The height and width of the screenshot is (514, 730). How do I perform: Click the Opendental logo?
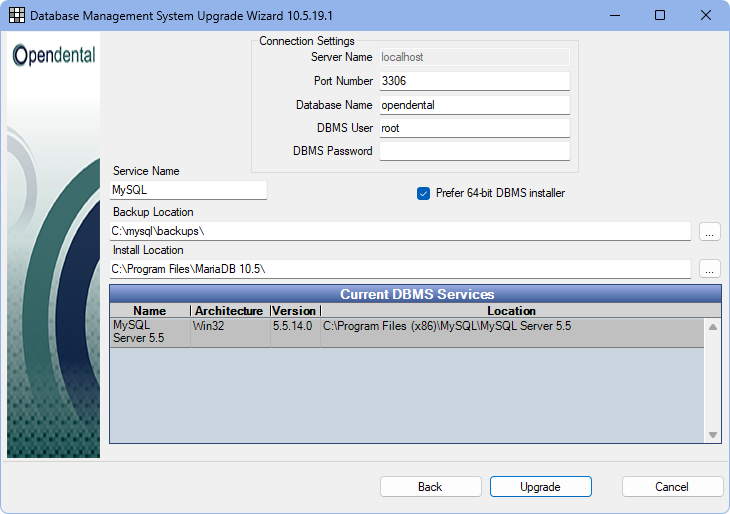[x=54, y=55]
